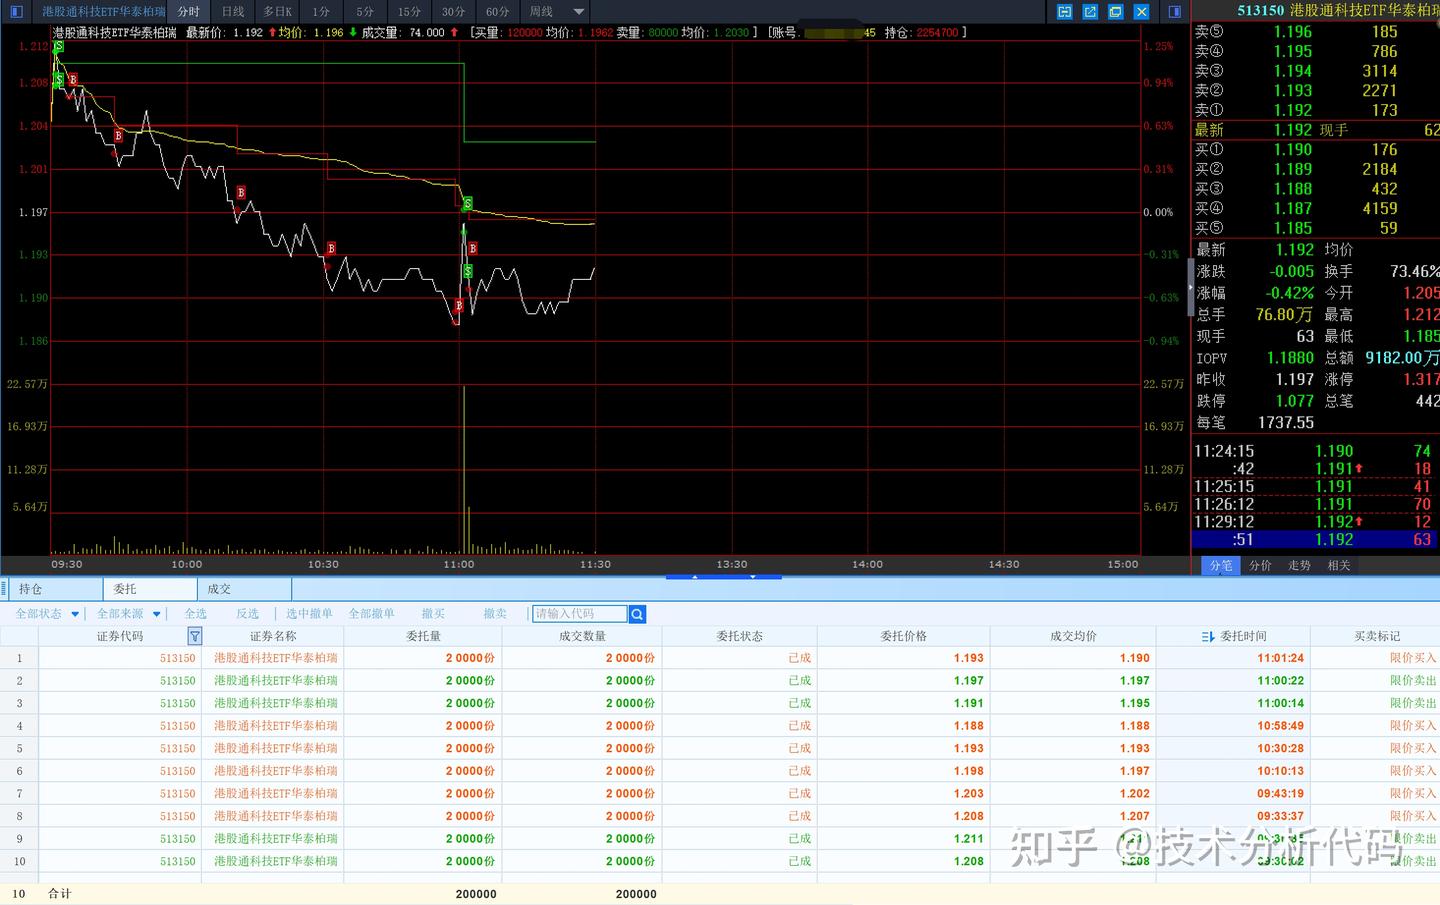Open the 全部状态 status dropdown

click(x=46, y=614)
